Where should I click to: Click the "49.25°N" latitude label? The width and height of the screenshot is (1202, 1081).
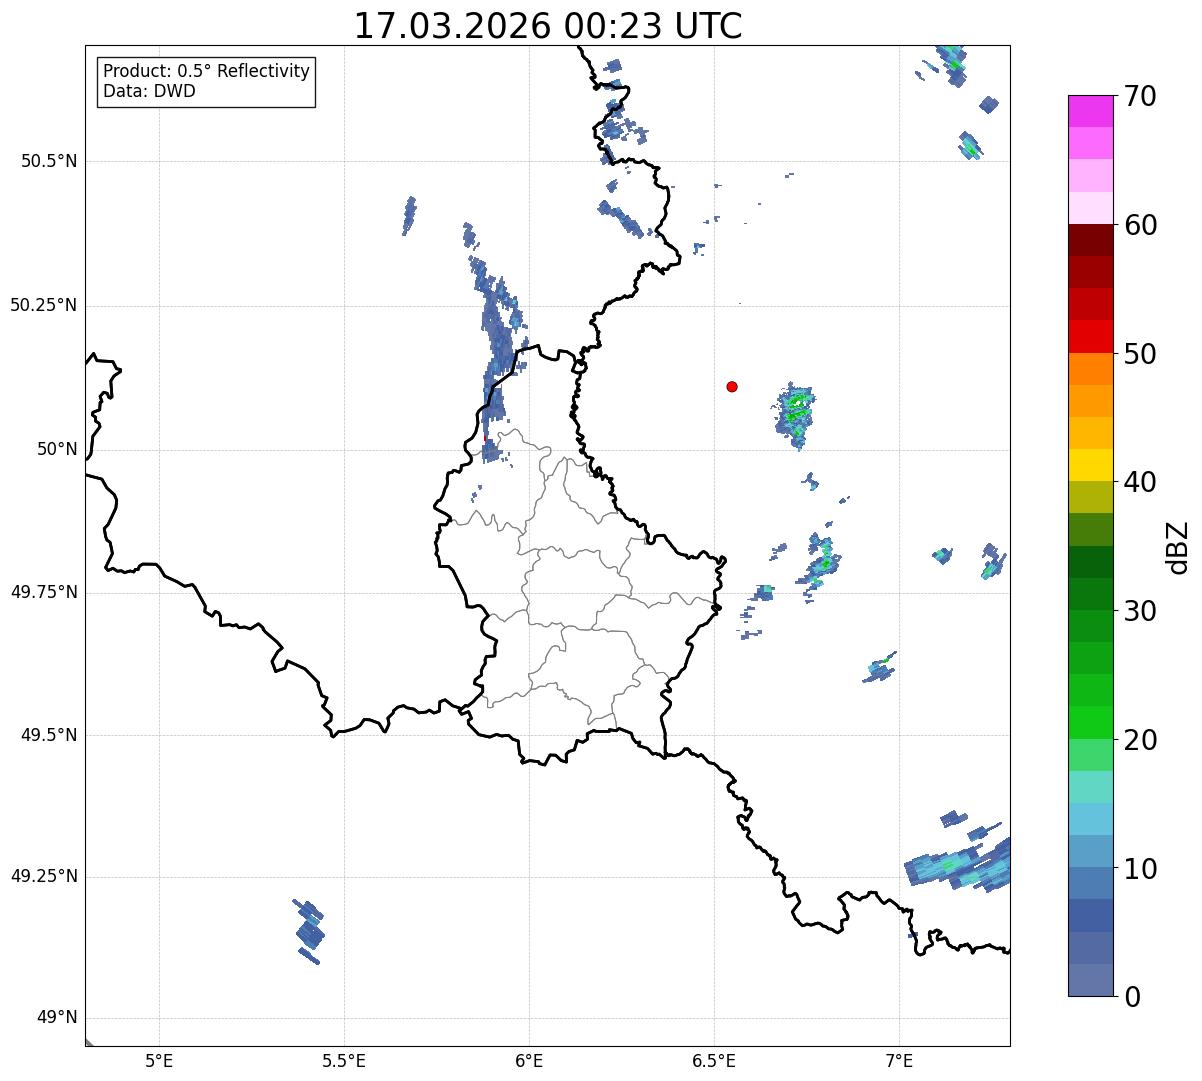coord(44,877)
